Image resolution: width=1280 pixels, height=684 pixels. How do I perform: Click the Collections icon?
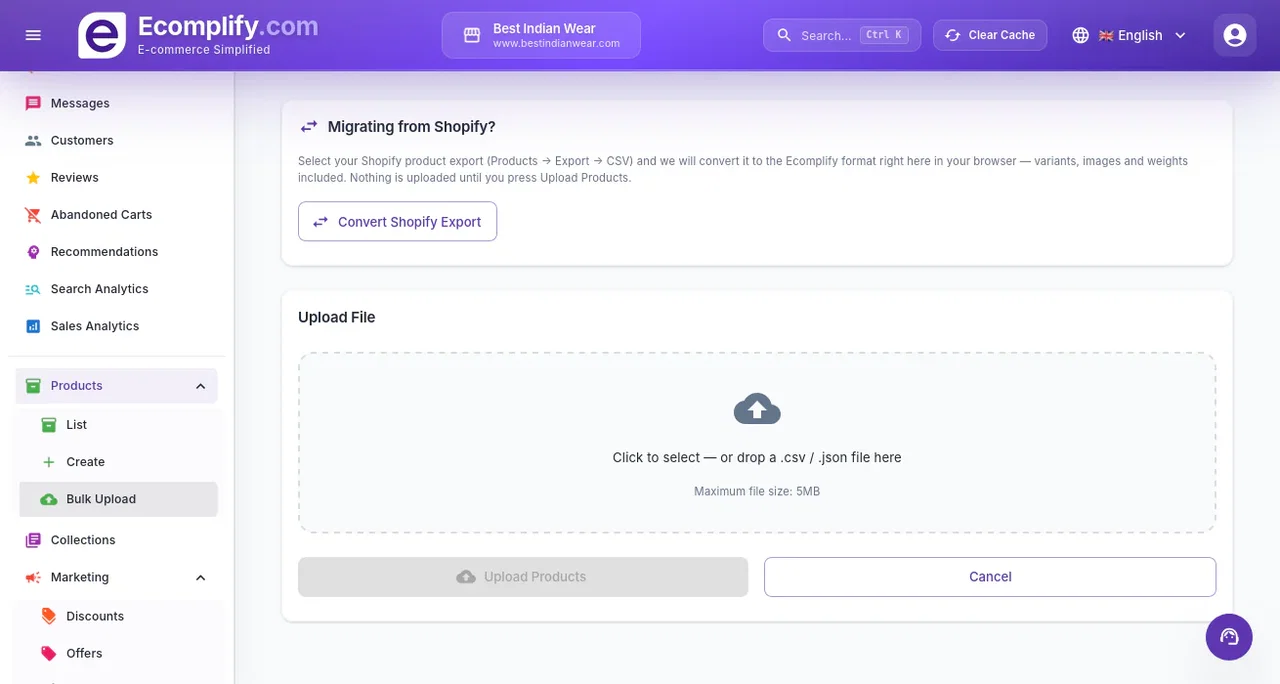[x=33, y=540]
